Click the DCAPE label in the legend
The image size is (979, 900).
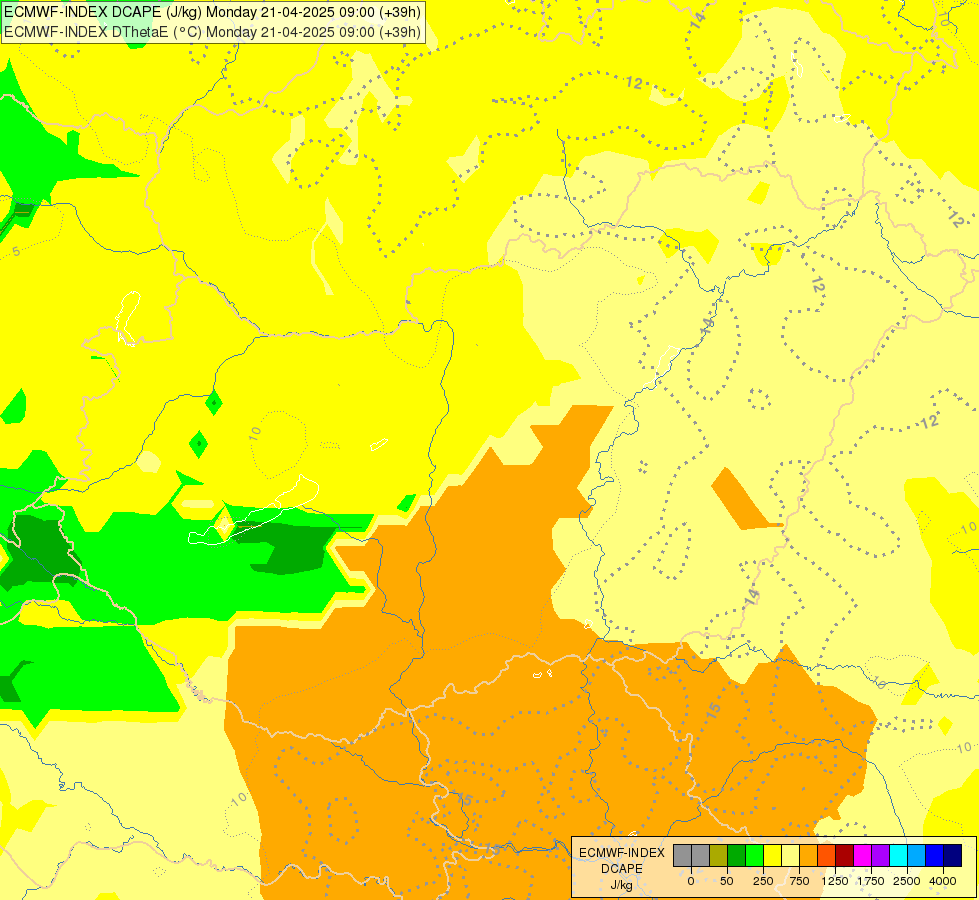point(622,869)
